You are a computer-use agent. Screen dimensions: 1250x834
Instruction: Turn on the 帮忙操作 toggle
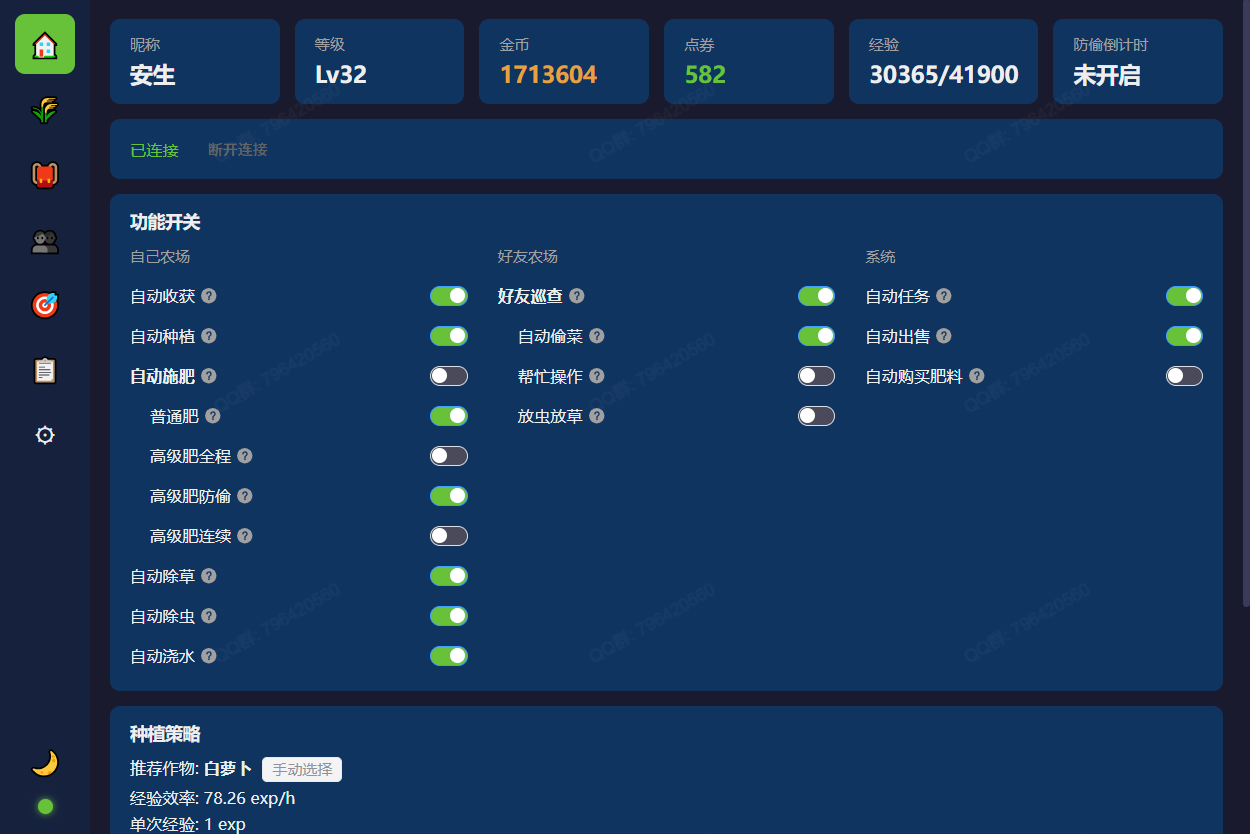[x=816, y=376]
